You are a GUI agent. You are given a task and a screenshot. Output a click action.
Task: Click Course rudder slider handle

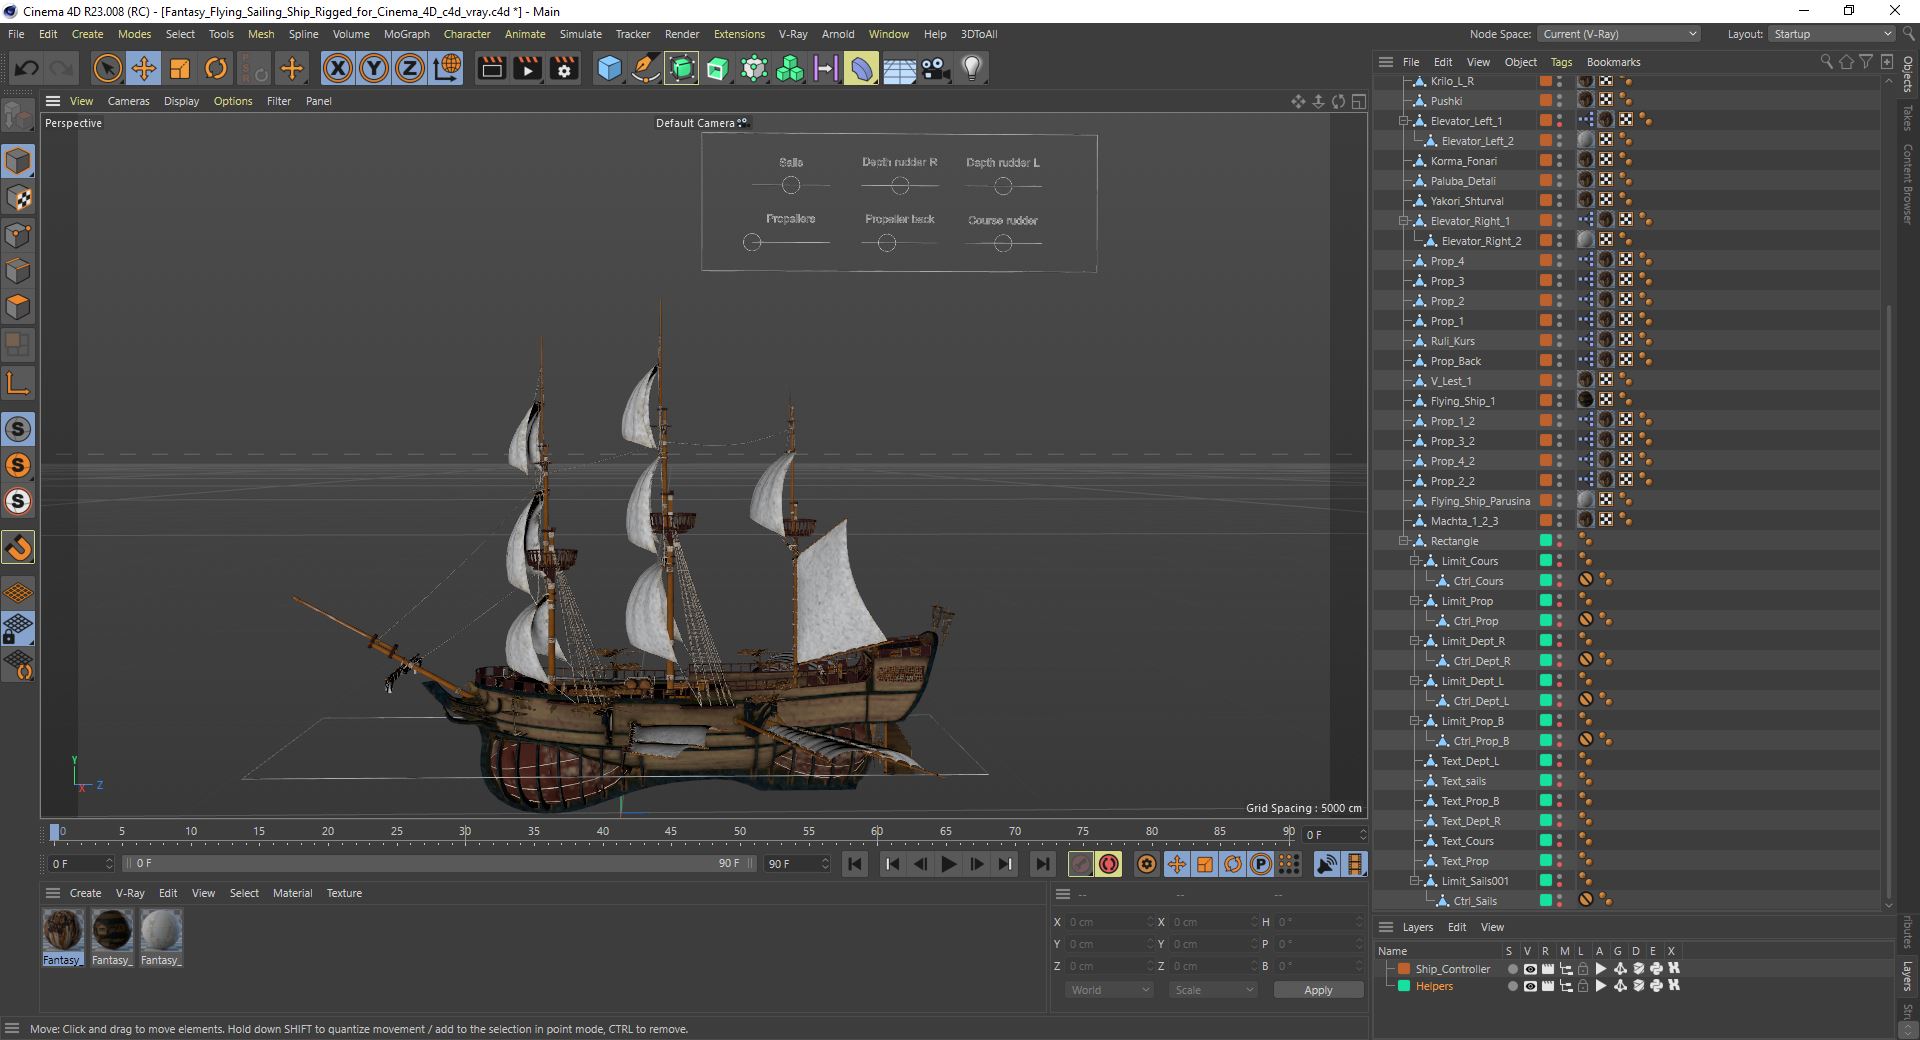[1003, 243]
